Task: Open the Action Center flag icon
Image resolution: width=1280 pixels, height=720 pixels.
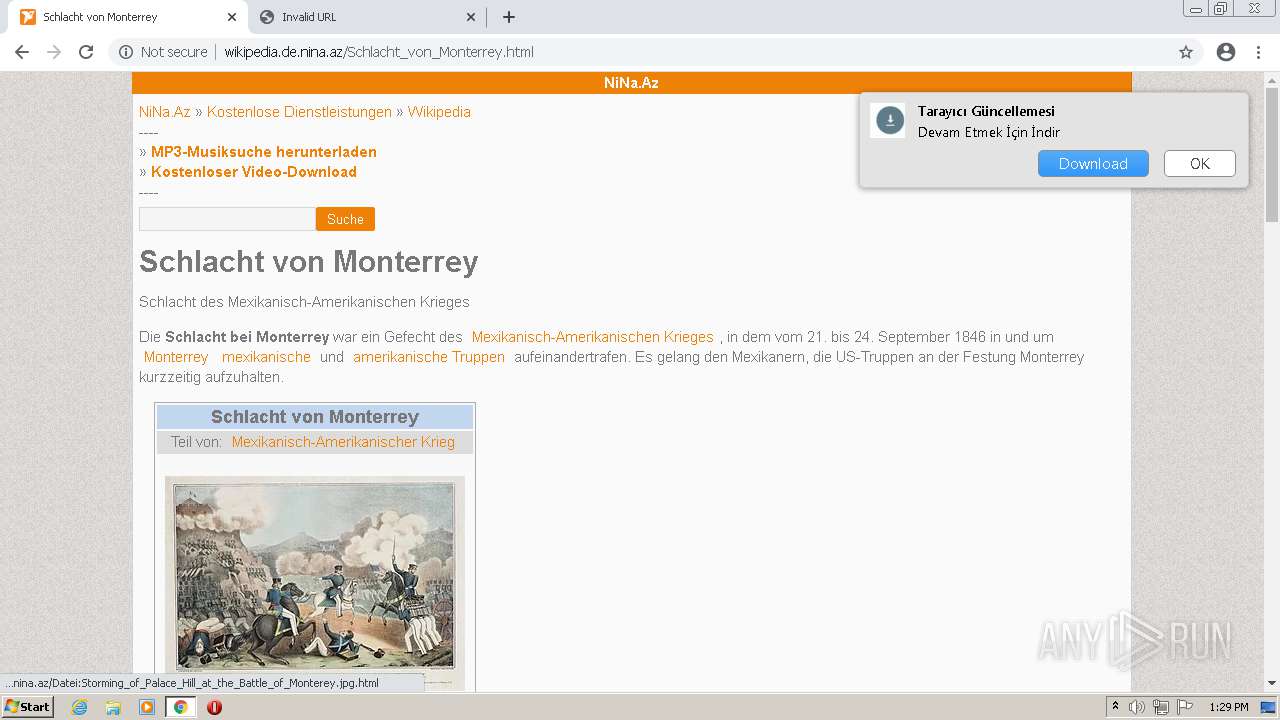Action: tap(1185, 707)
